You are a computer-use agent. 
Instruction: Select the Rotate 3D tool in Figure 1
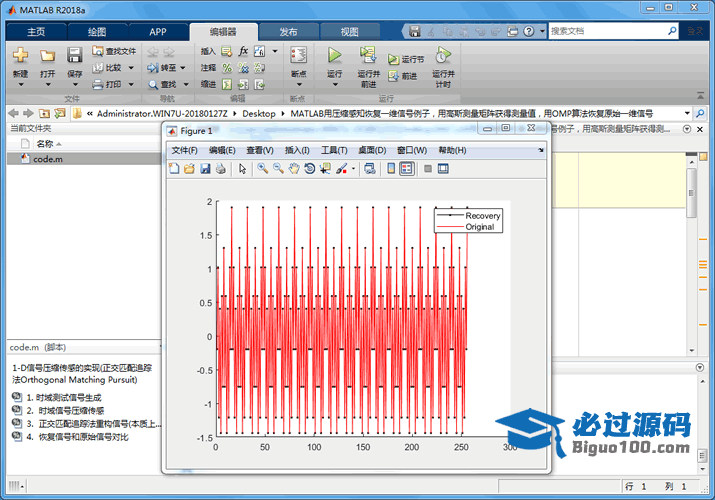(310, 169)
